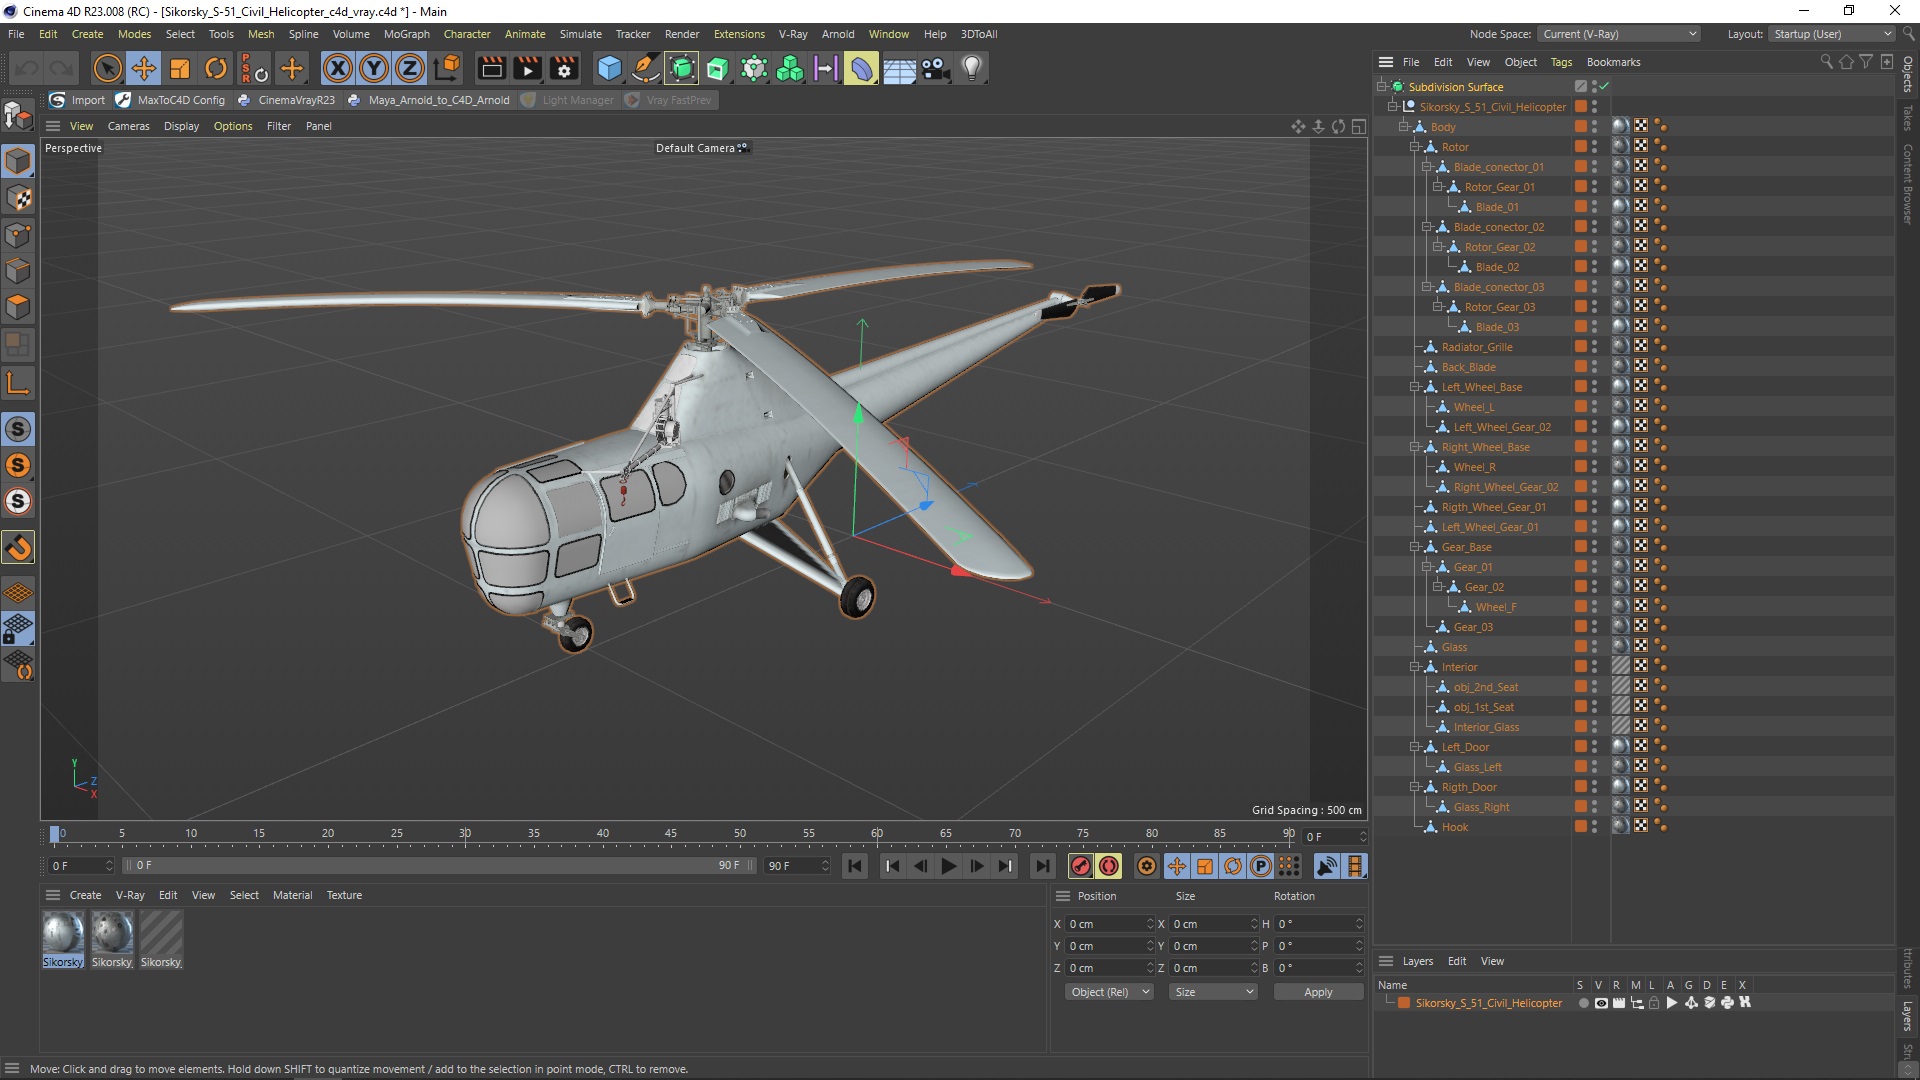Image resolution: width=1920 pixels, height=1080 pixels.
Task: Click the Live Selection tool icon
Action: [x=107, y=68]
